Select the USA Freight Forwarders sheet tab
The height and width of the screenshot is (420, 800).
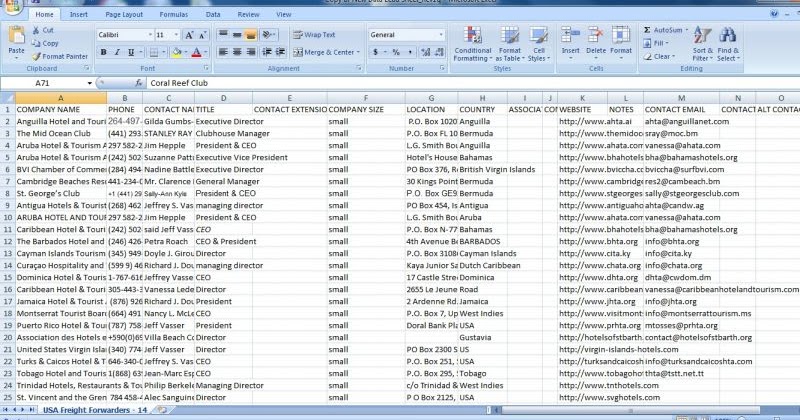95,410
